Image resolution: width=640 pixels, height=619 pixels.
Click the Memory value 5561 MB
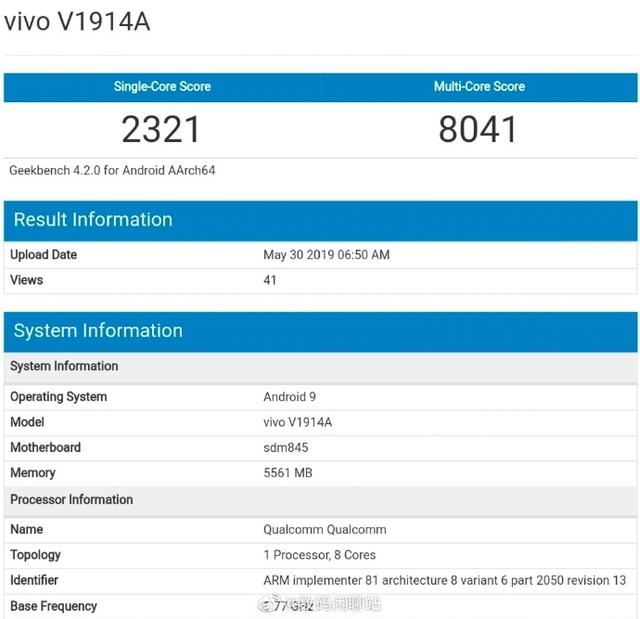click(x=288, y=473)
